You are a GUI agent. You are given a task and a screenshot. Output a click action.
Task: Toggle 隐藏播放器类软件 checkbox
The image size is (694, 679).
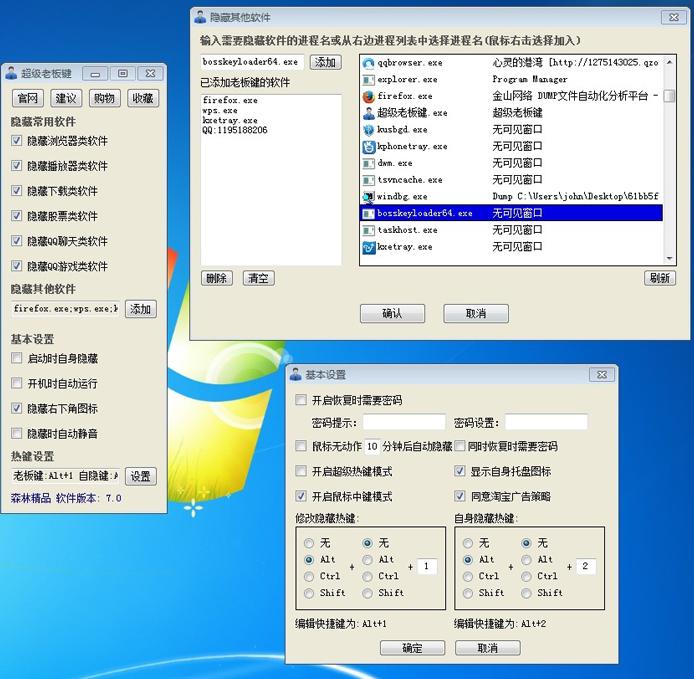click(16, 166)
